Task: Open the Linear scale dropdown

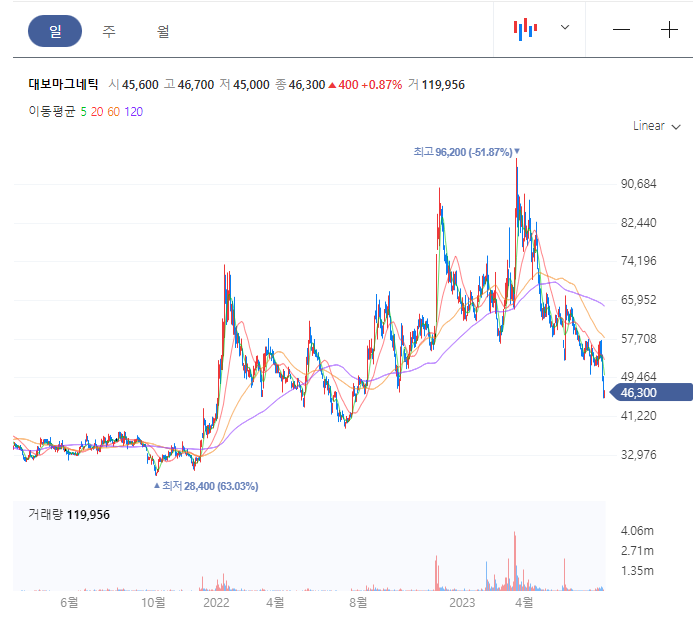Action: tap(657, 126)
